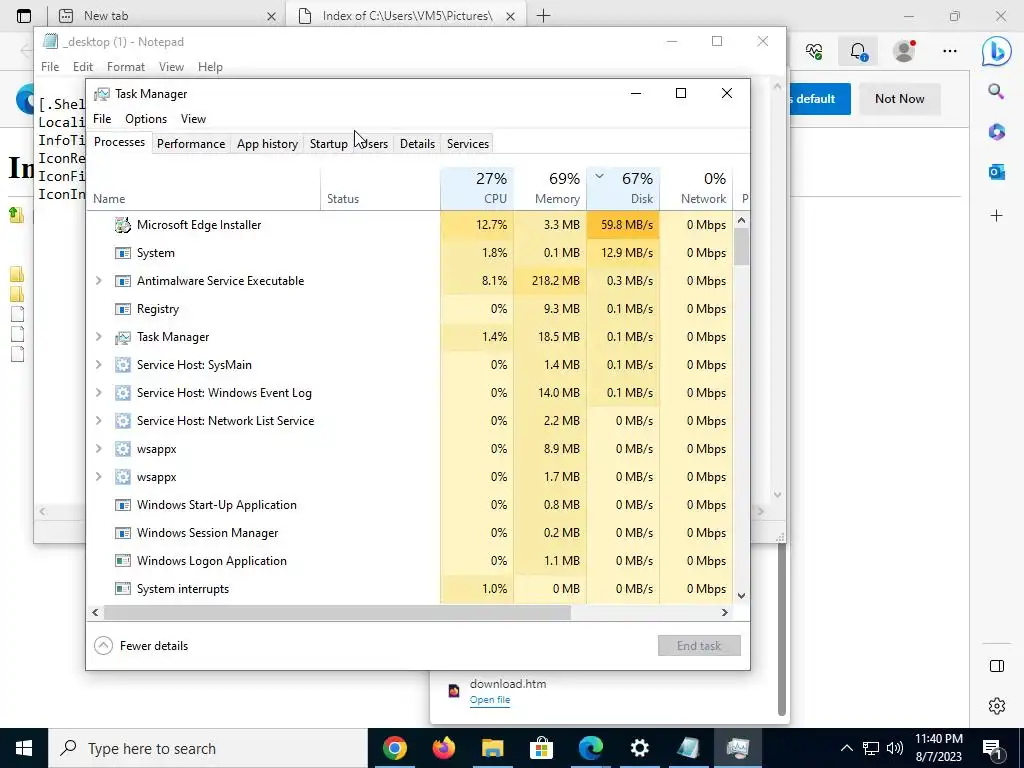This screenshot has height=768, width=1024.
Task: Select Windows Start-Up Application row
Action: click(x=410, y=505)
